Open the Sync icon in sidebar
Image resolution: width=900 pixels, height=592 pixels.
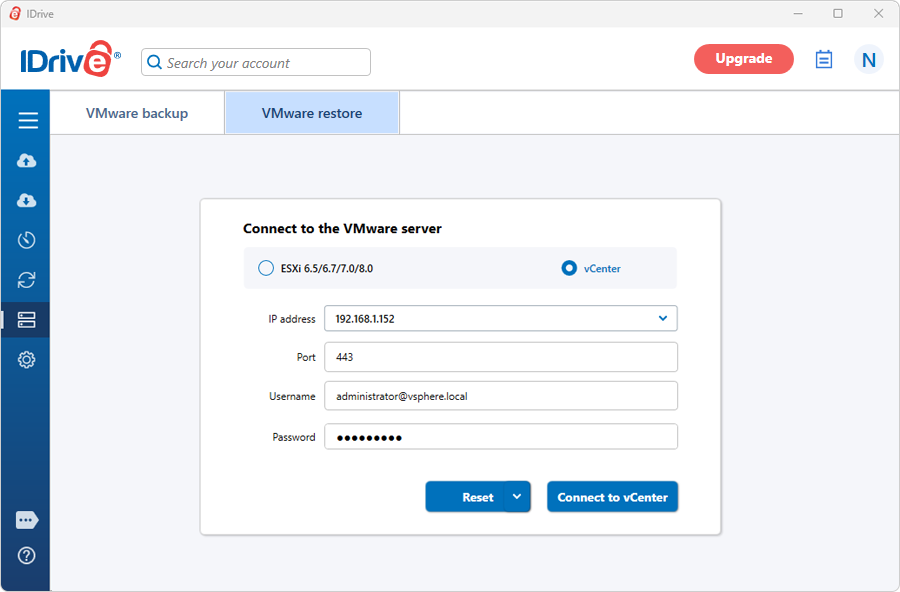click(26, 280)
